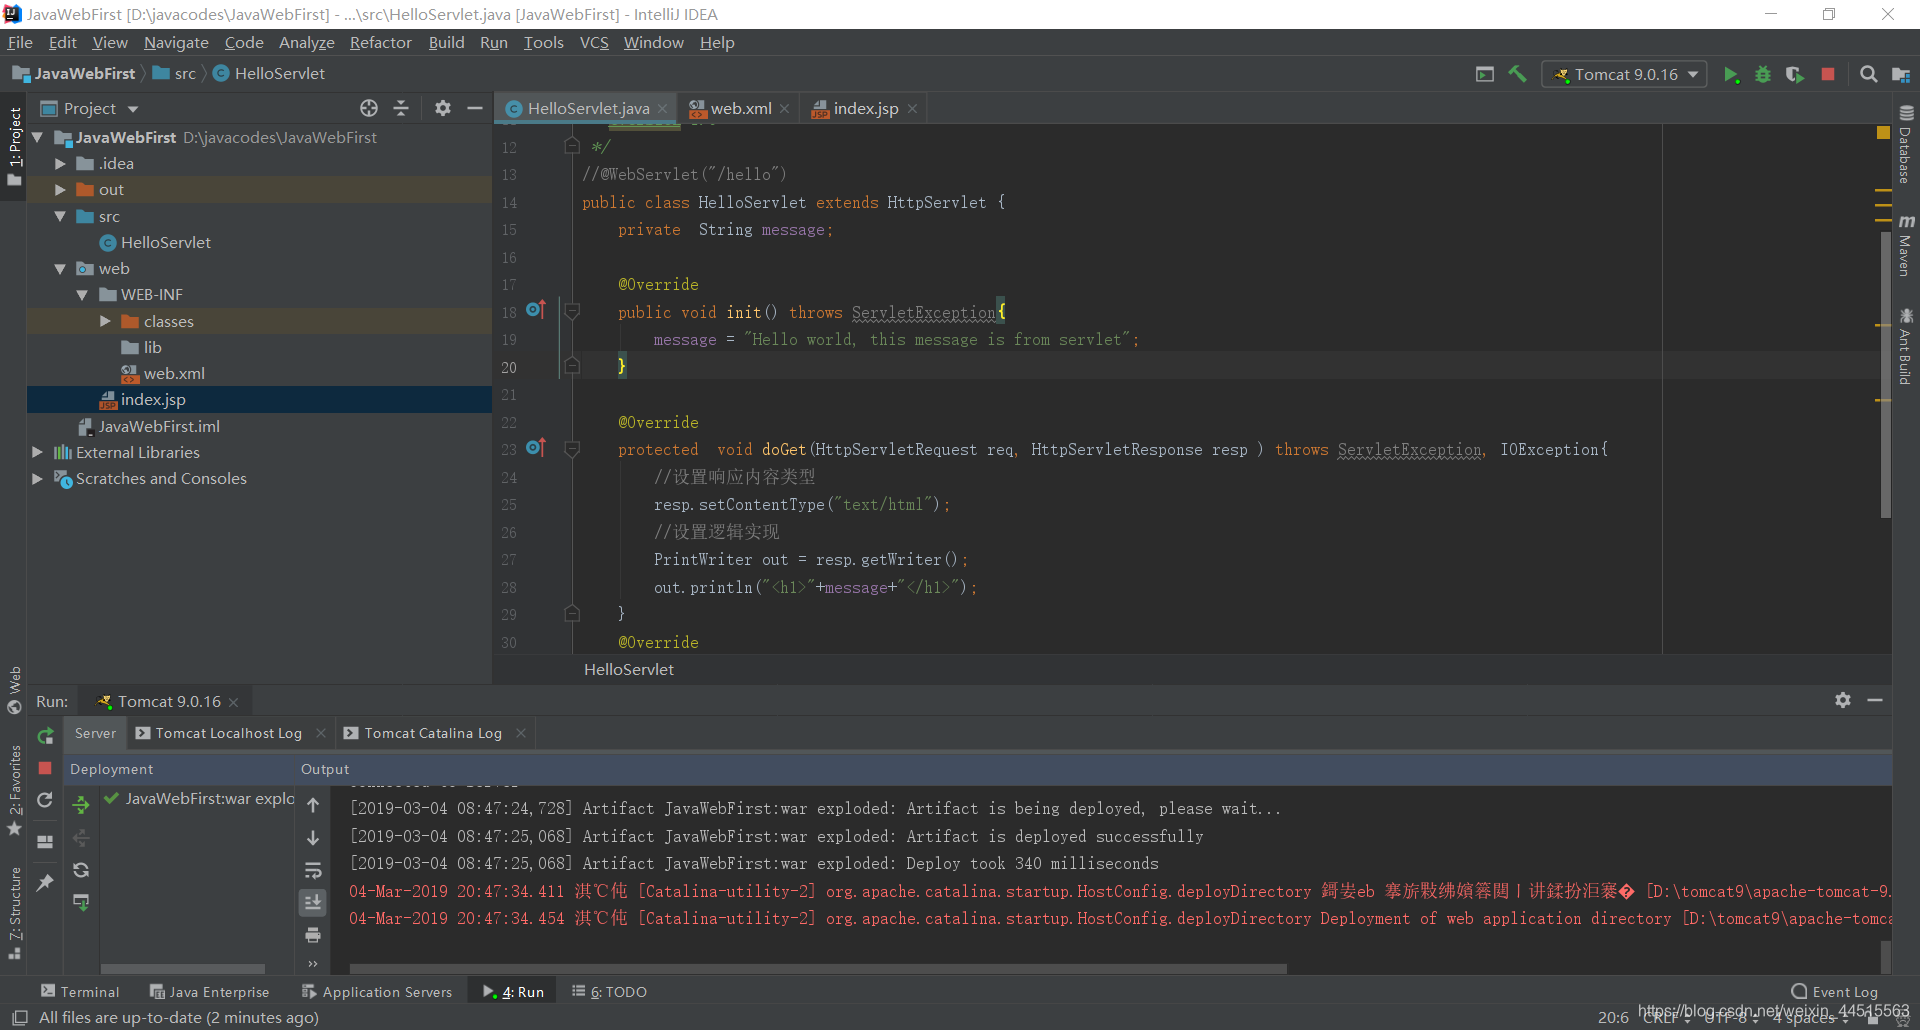Image resolution: width=1920 pixels, height=1030 pixels.
Task: Select JavaWebFirst.iml file
Action: 158,426
